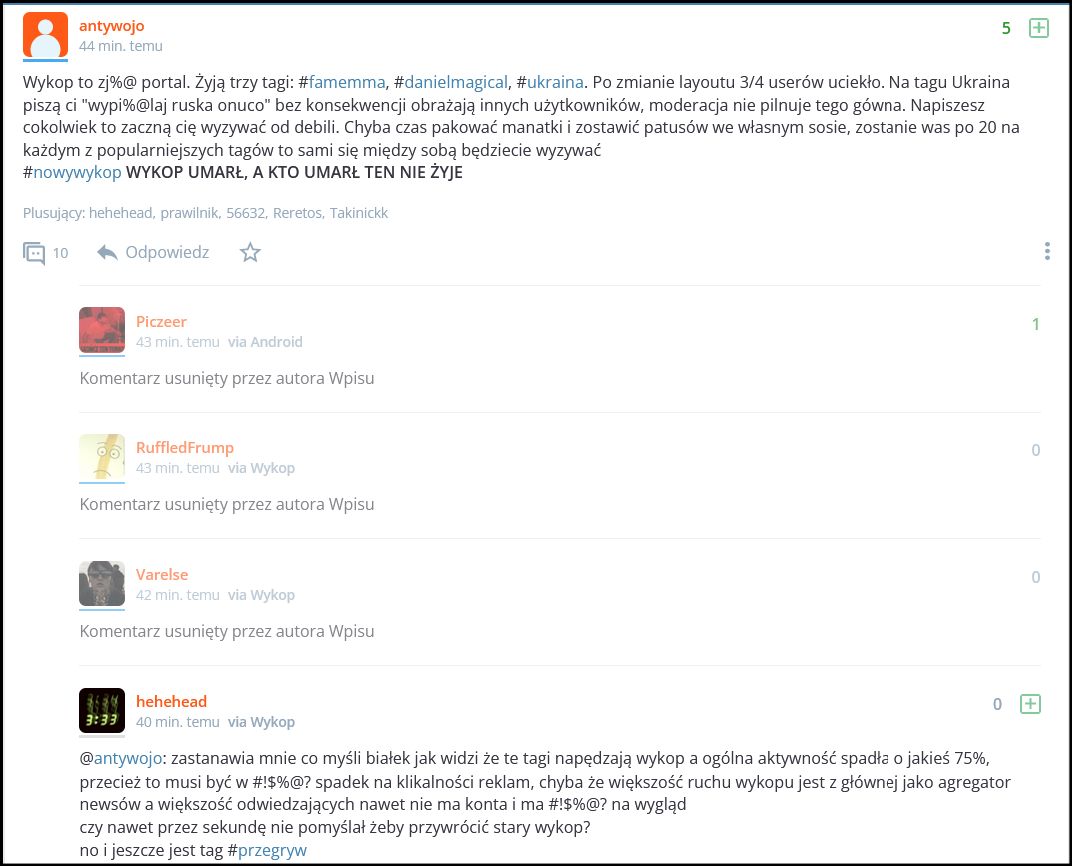Open RuffledFrump's cartoon avatar

point(102,458)
